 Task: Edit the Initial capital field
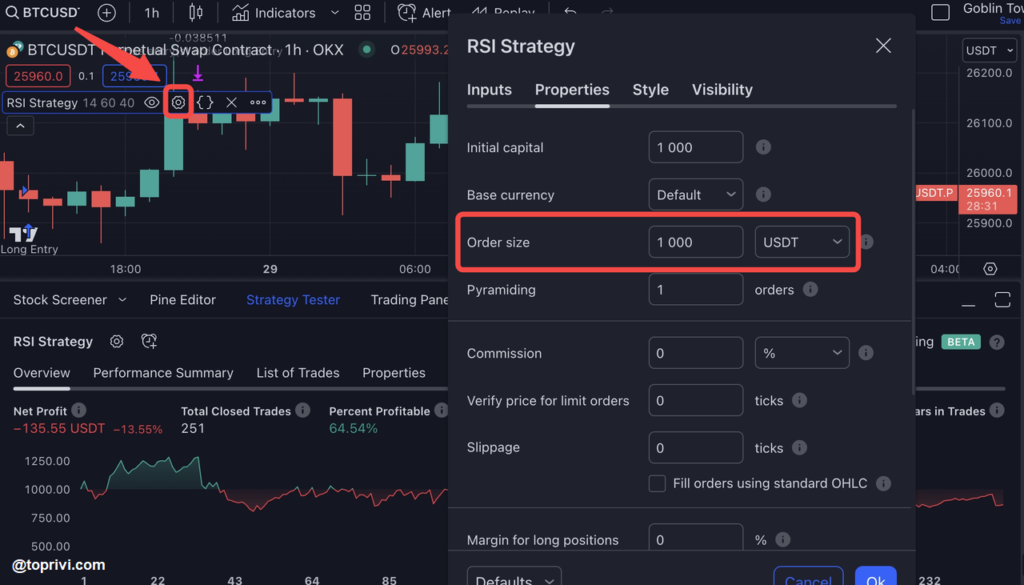pos(696,148)
